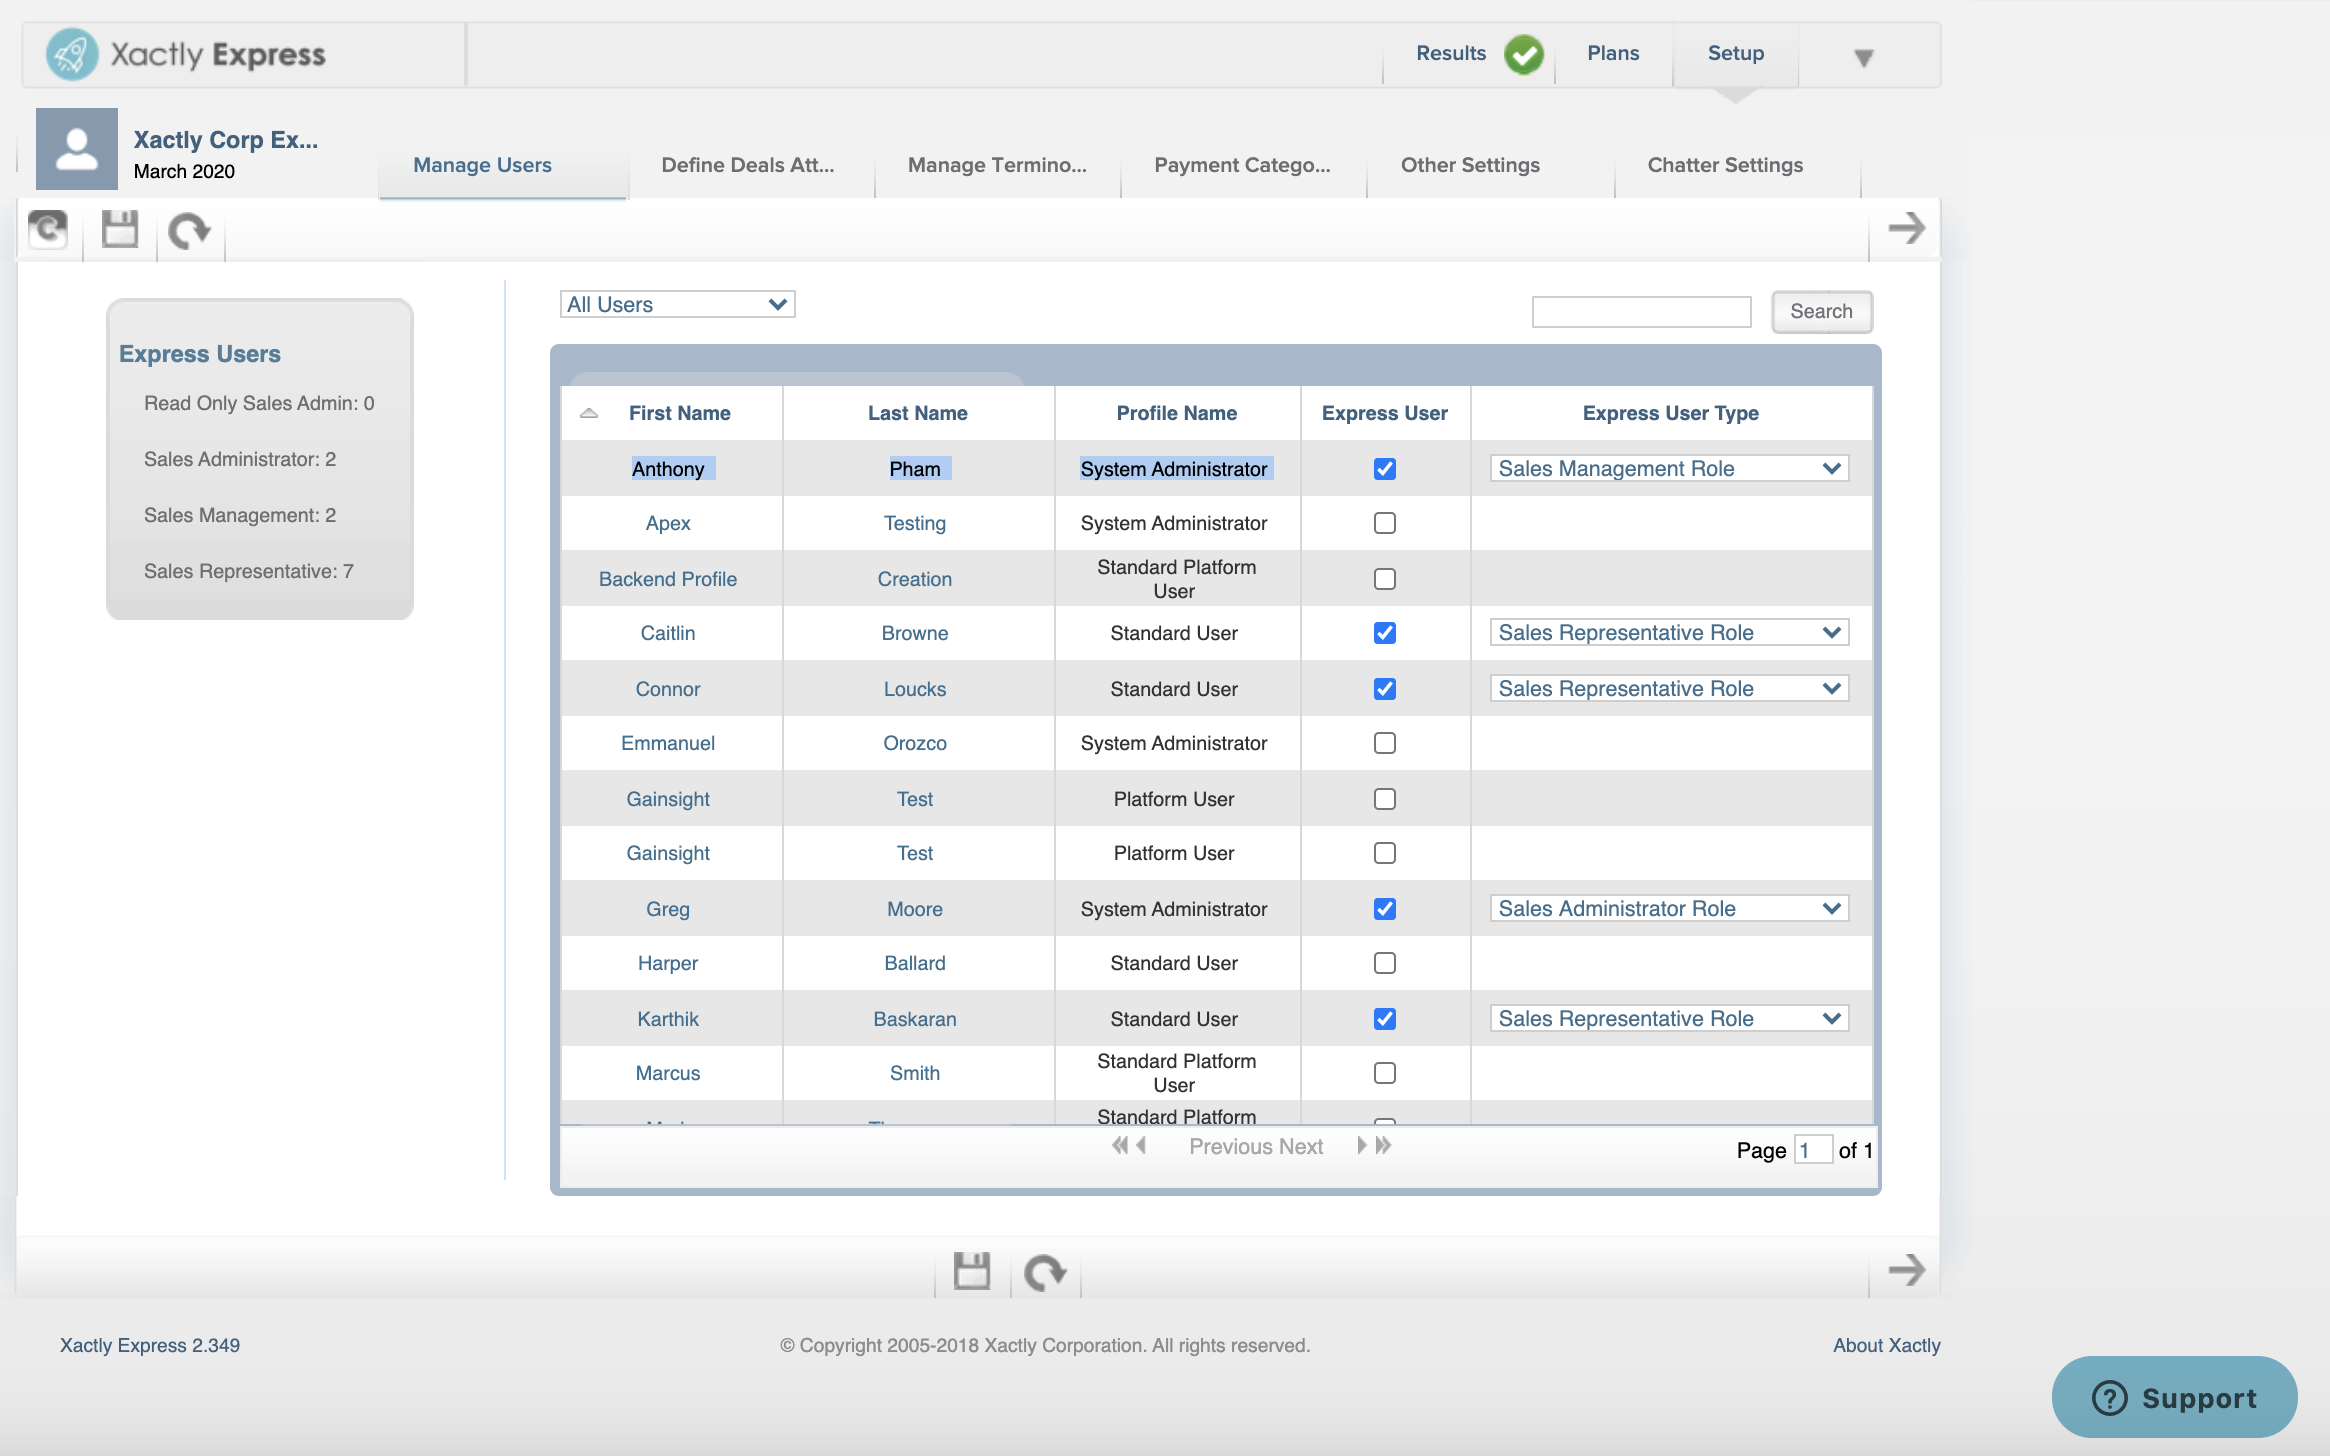This screenshot has height=1456, width=2330.
Task: Click the bottom save disk icon
Action: (x=972, y=1271)
